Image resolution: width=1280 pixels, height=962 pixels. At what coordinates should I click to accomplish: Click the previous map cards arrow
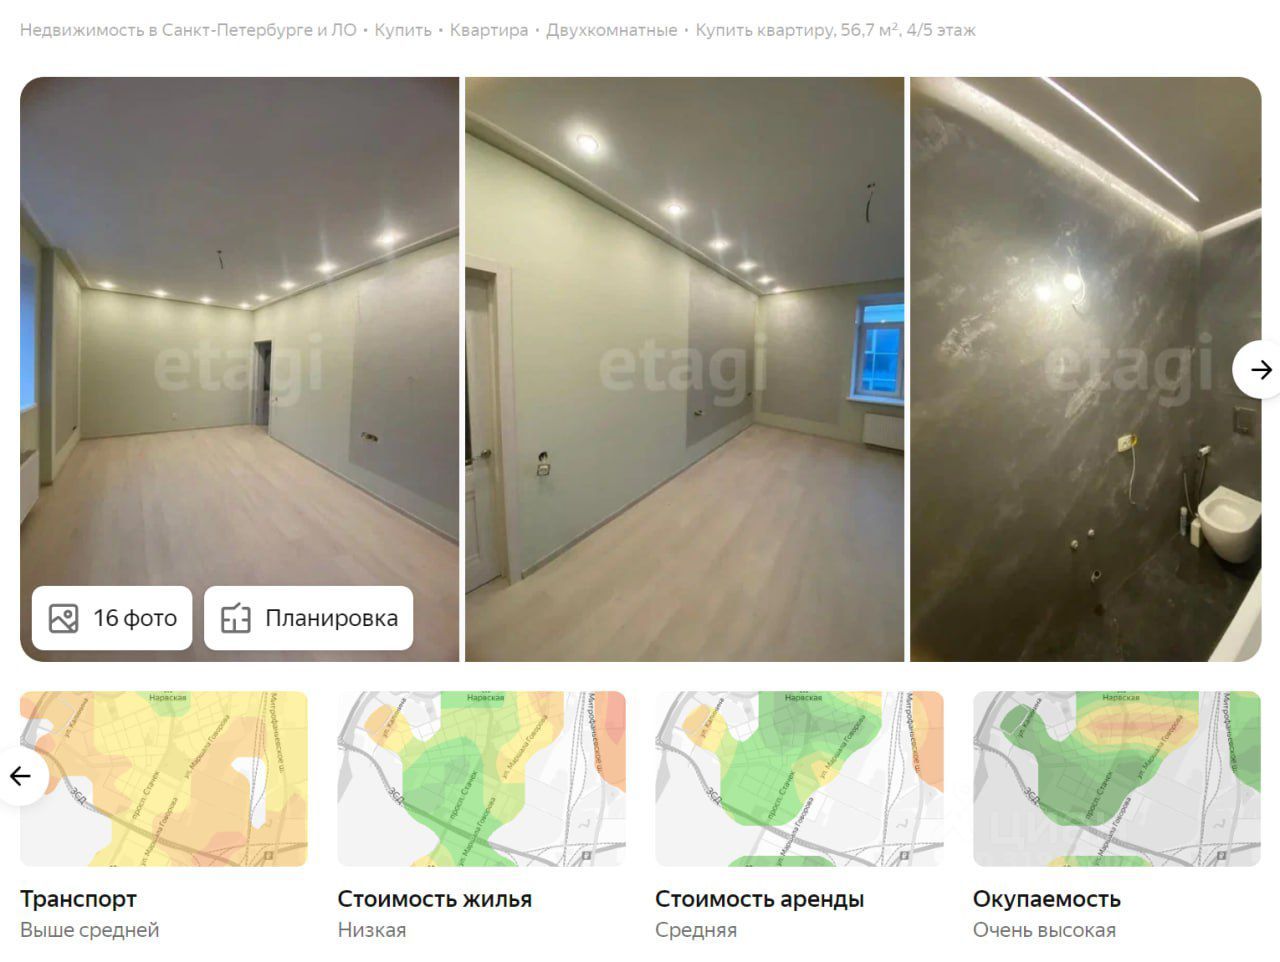pyautogui.click(x=21, y=776)
